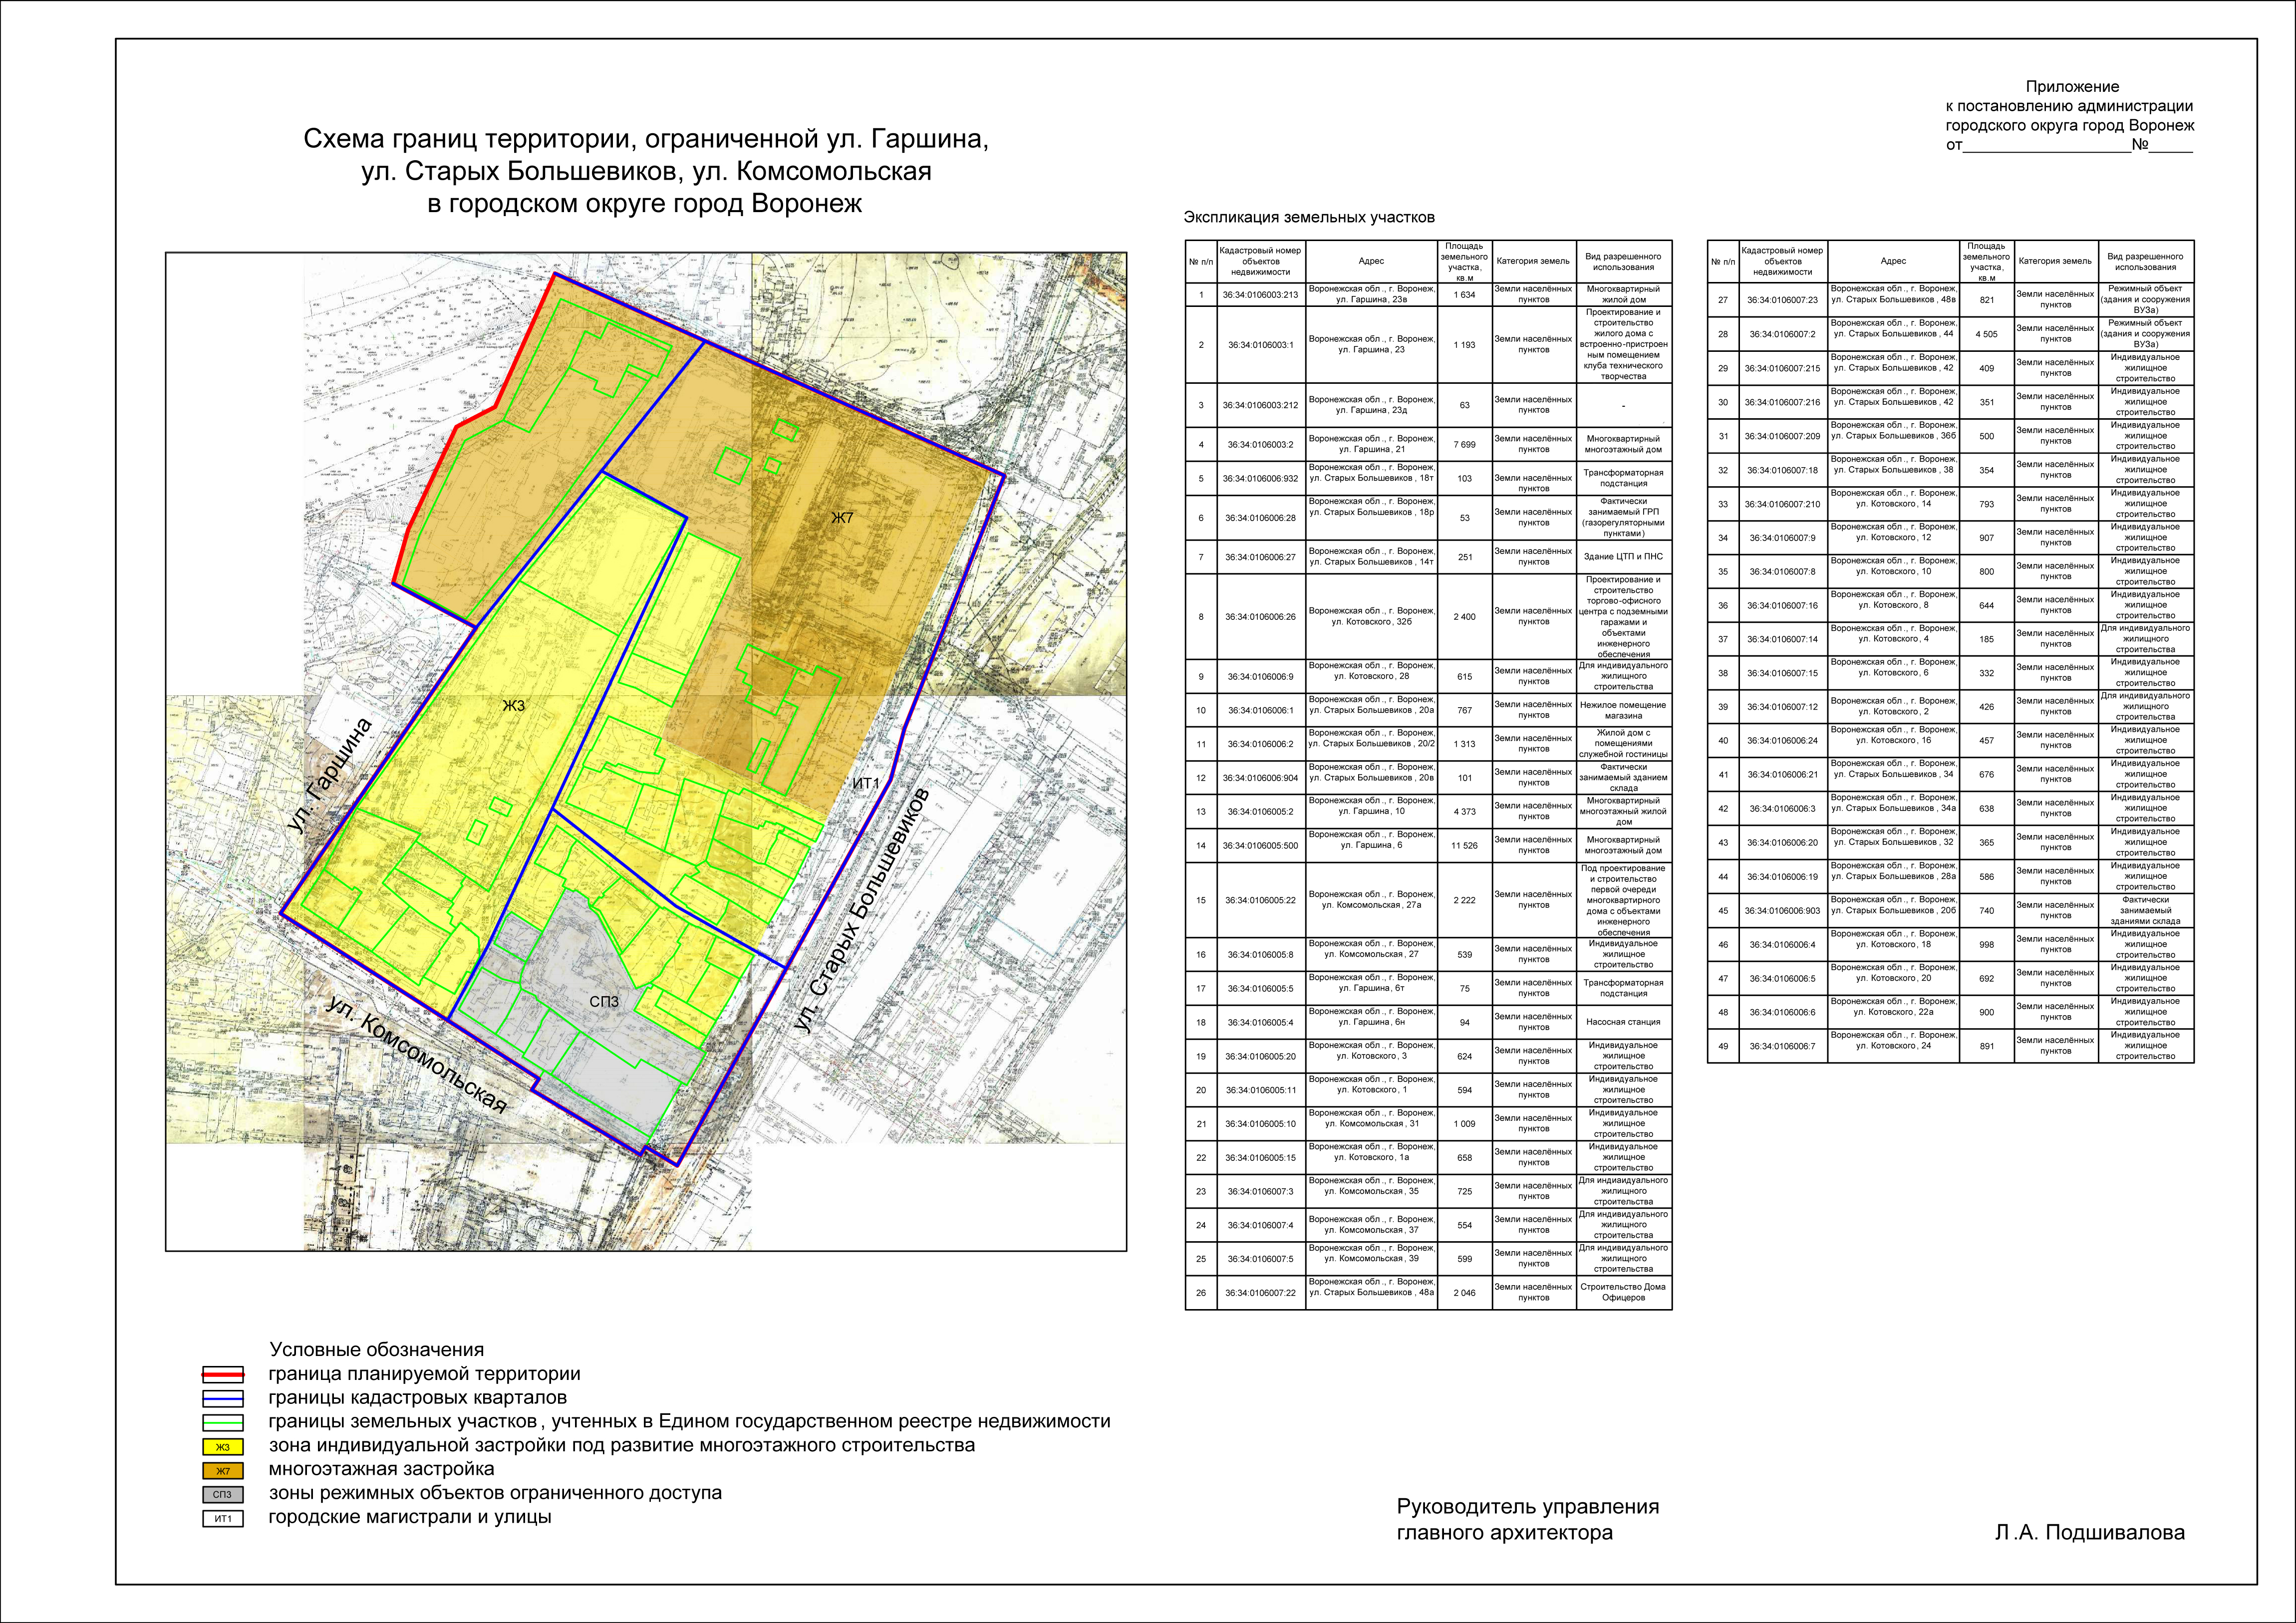
Task: Click the green land parcel legend line
Action: [x=222, y=1423]
